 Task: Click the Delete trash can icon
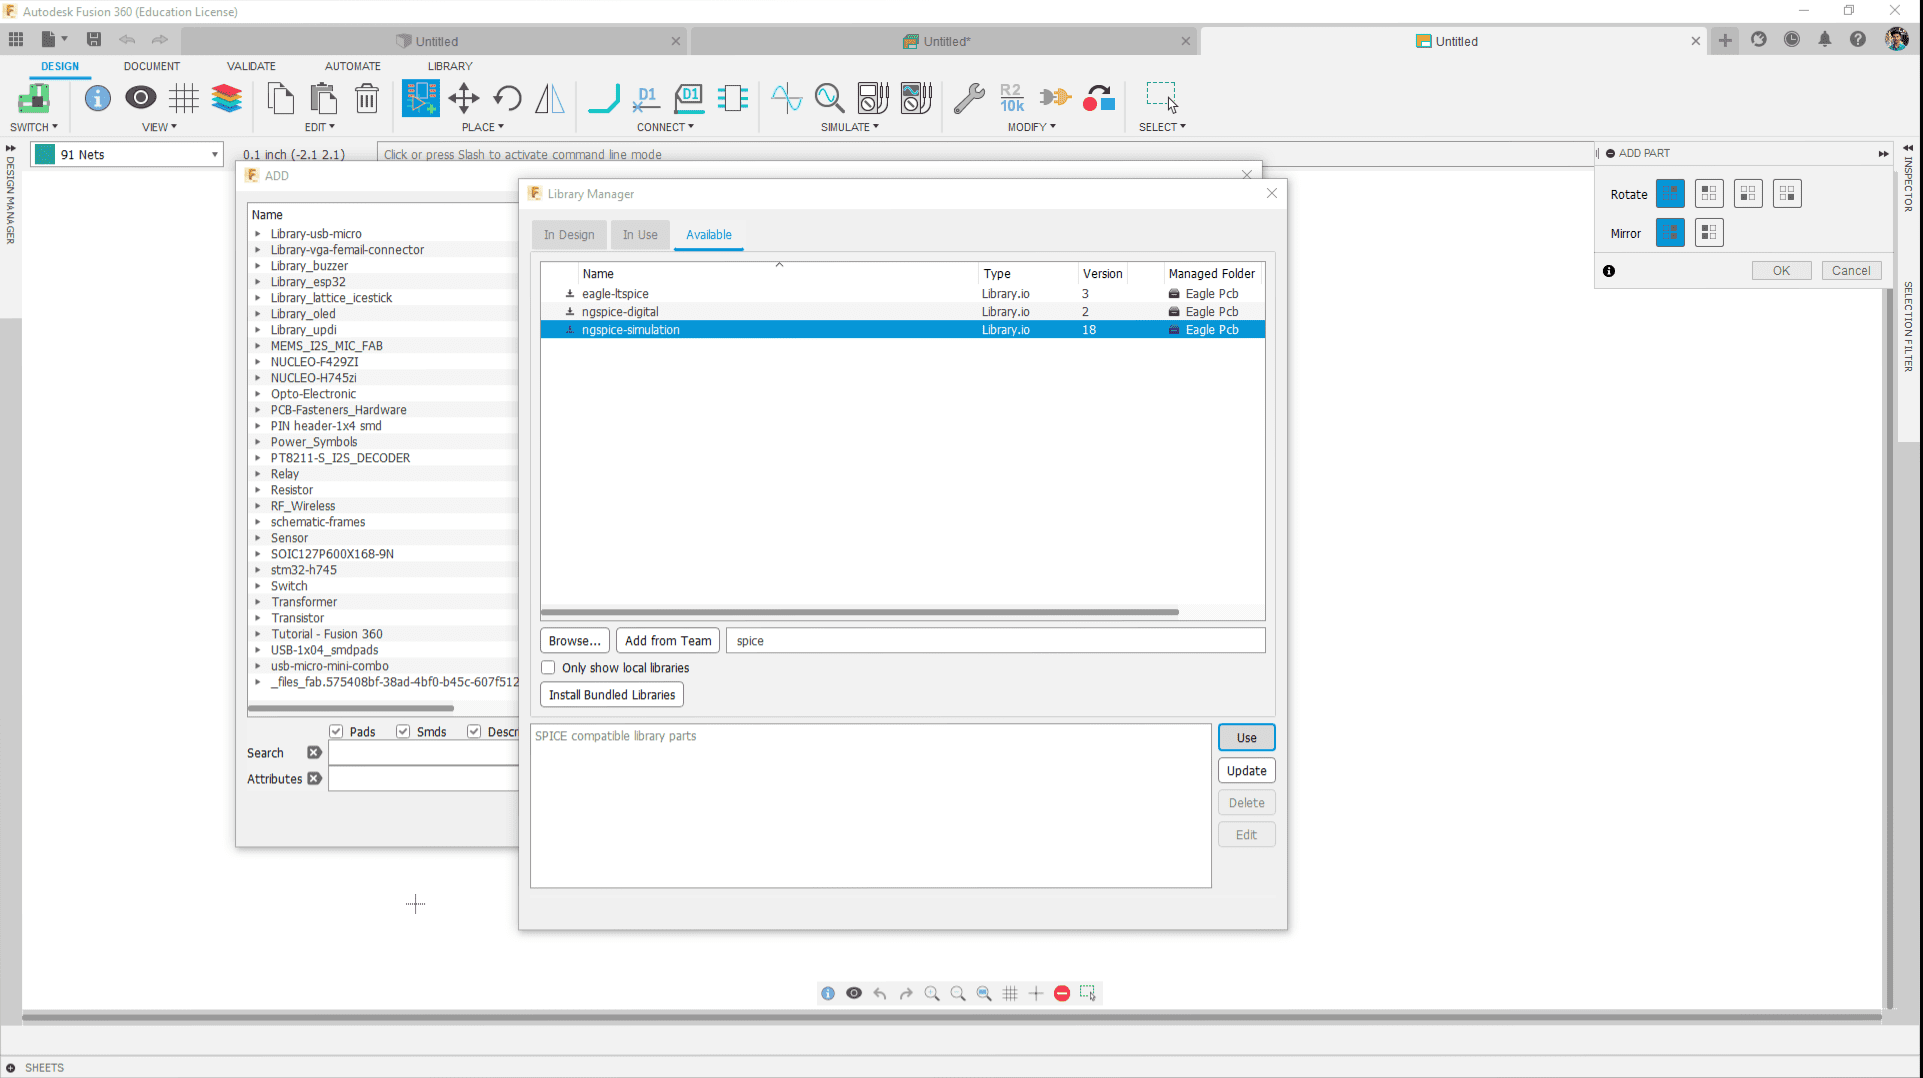point(367,98)
